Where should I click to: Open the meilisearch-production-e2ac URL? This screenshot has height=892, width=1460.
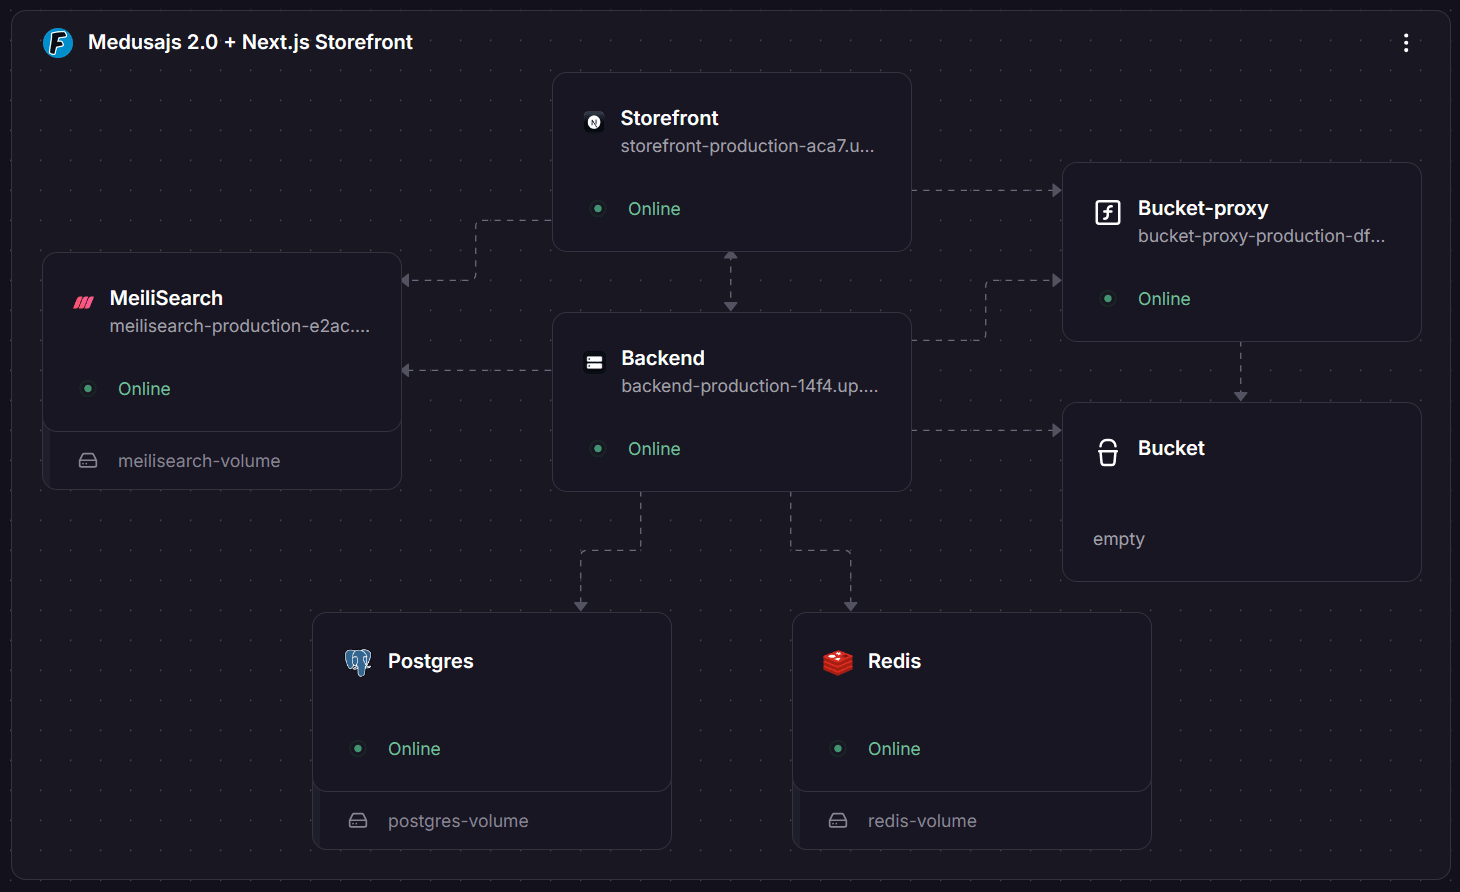click(x=240, y=326)
